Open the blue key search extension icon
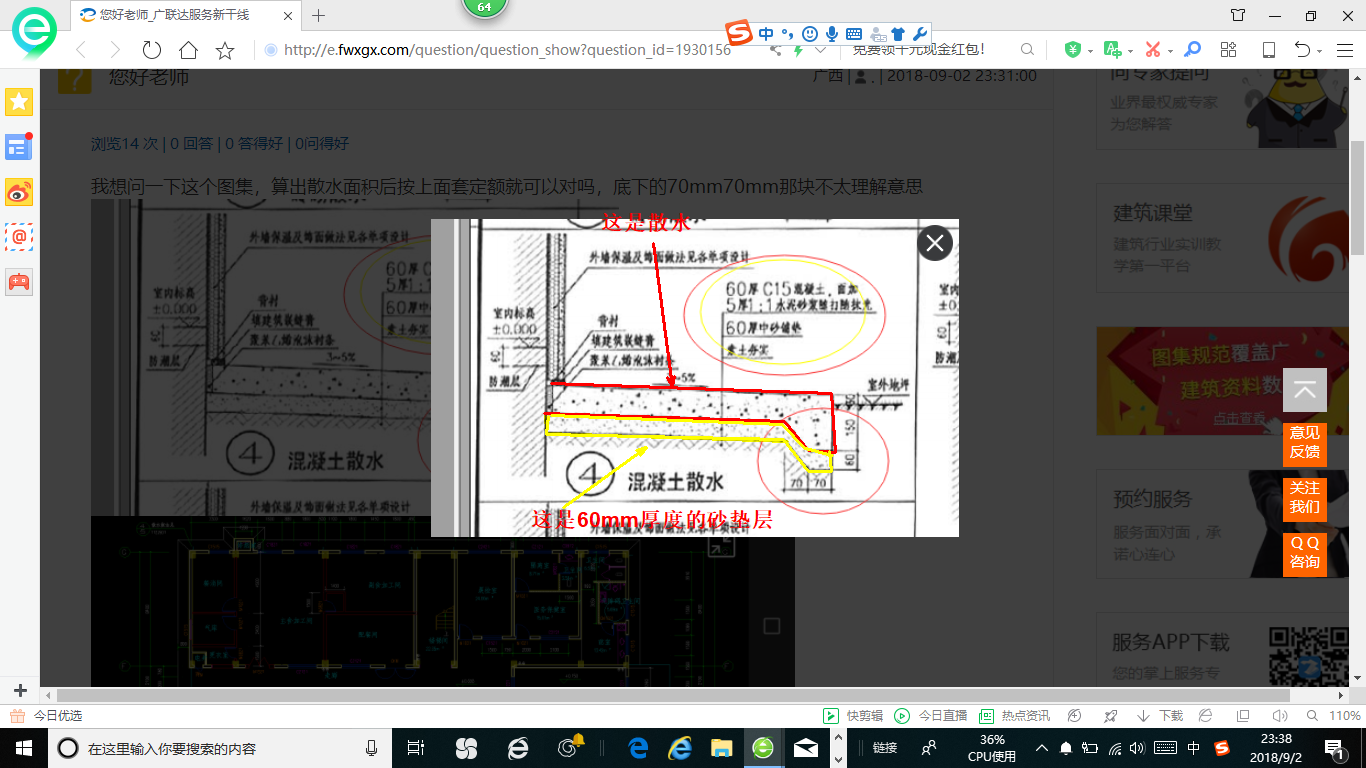The image size is (1366, 768). click(x=1192, y=50)
